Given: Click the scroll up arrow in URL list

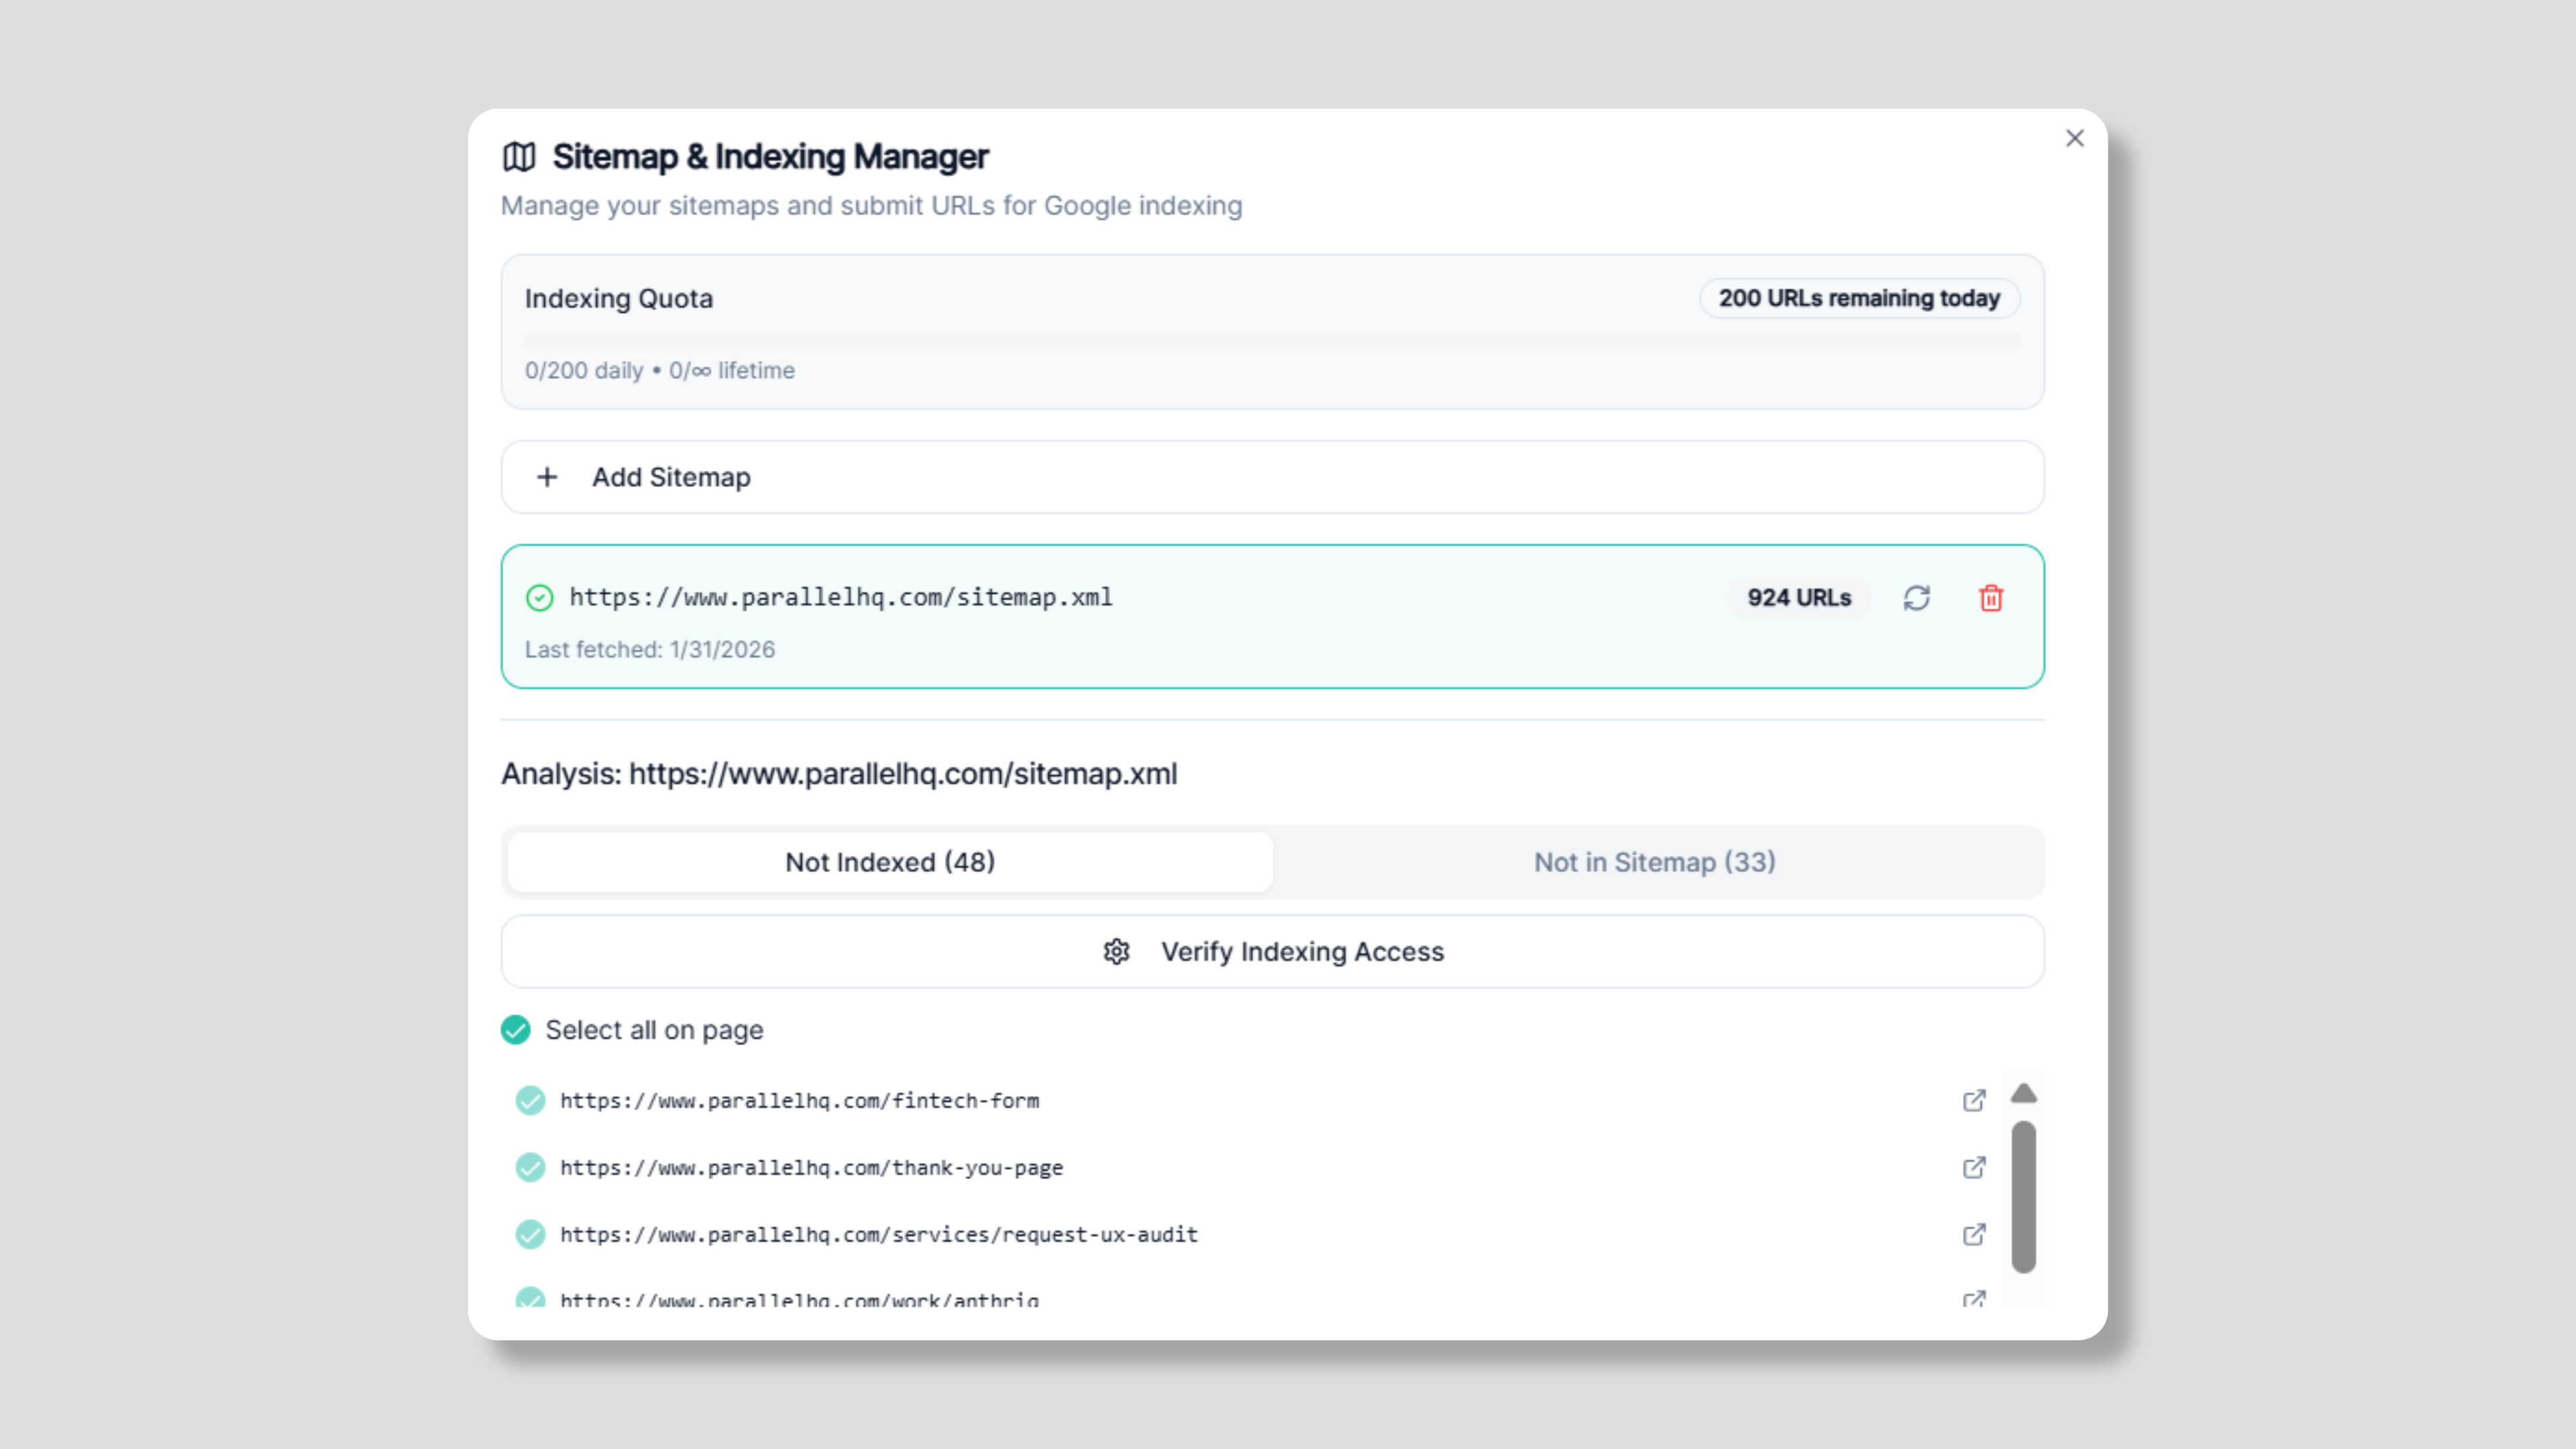Looking at the screenshot, I should (2023, 1093).
